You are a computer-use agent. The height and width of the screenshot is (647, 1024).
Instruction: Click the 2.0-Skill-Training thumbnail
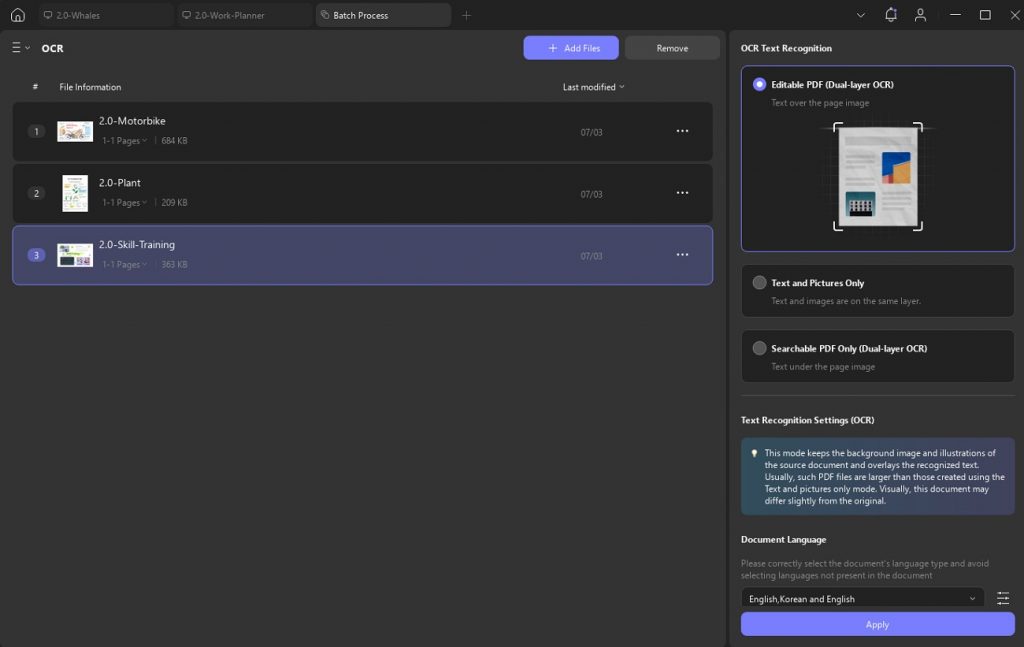click(75, 255)
